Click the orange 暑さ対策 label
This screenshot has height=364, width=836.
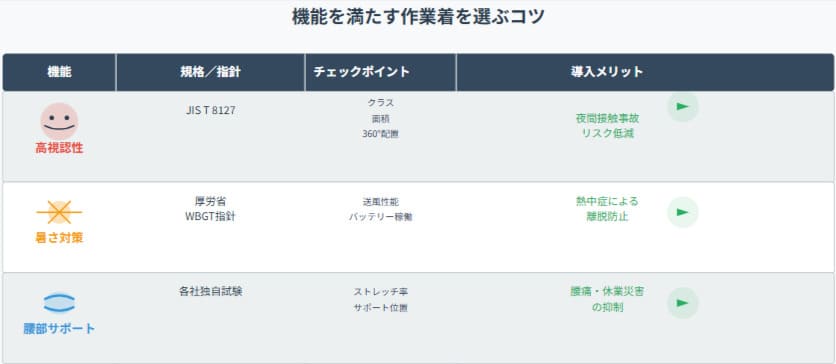pyautogui.click(x=59, y=238)
